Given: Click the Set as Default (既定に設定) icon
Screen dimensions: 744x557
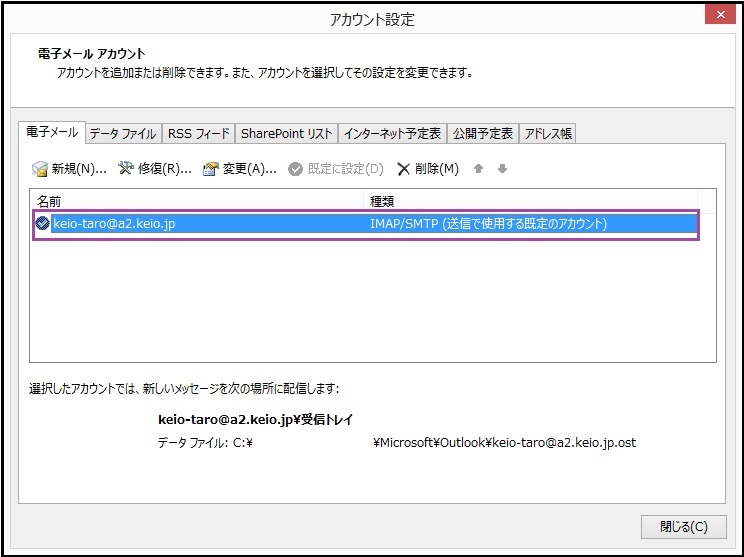Looking at the screenshot, I should tap(296, 169).
